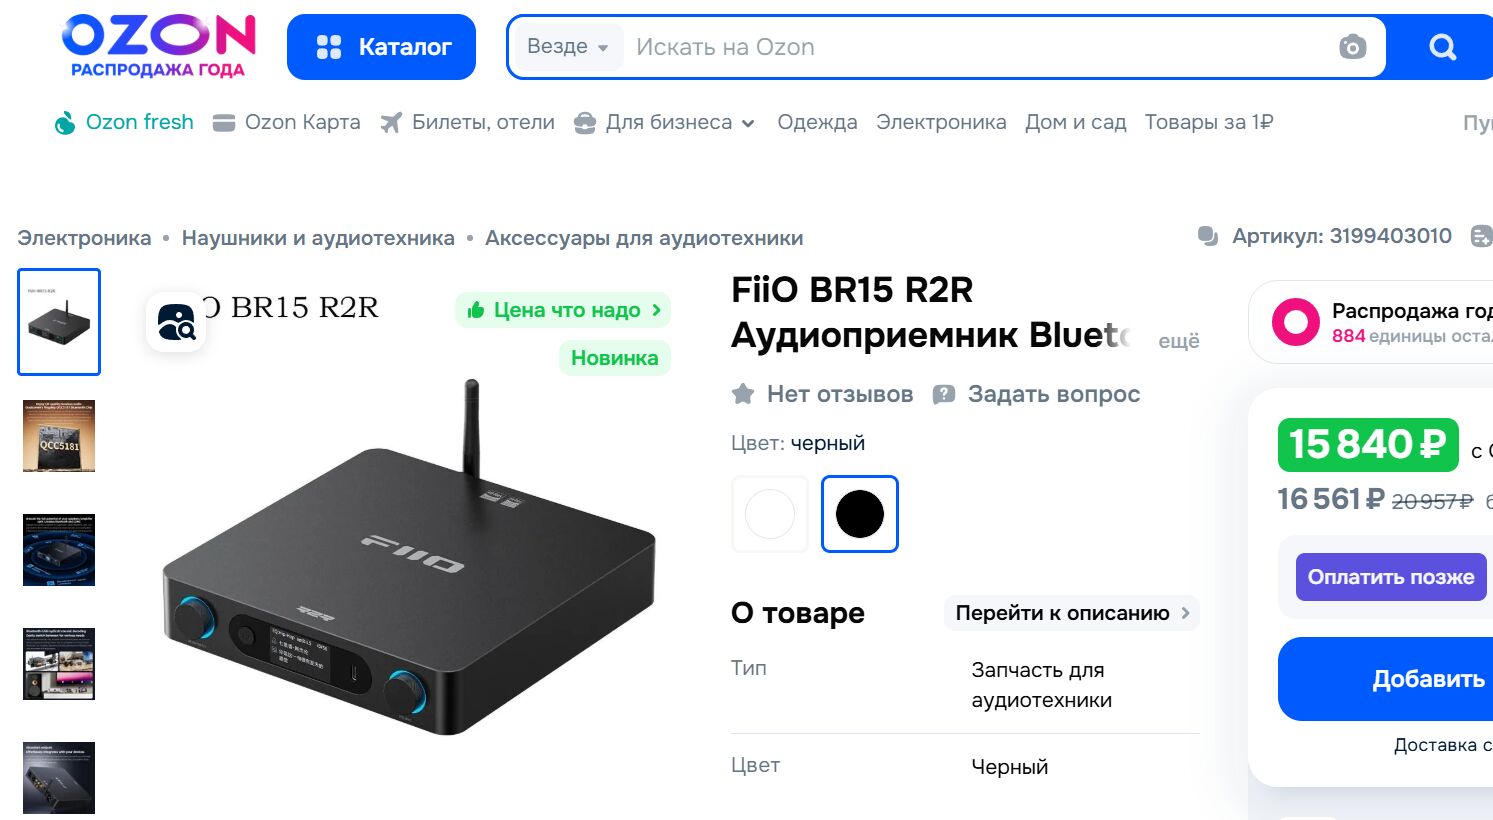Click the star icon by Нет отзывов
Viewport: 1493px width, 820px height.
pos(743,394)
